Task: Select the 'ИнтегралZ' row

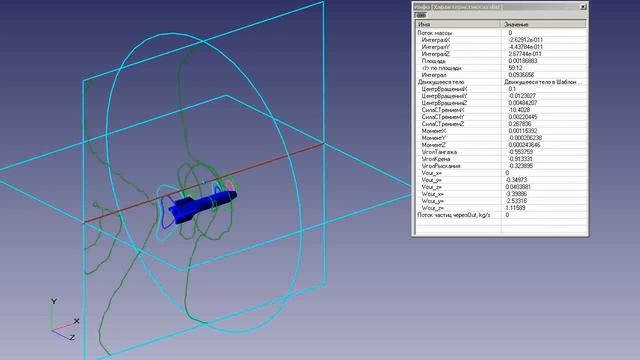Action: [501, 54]
